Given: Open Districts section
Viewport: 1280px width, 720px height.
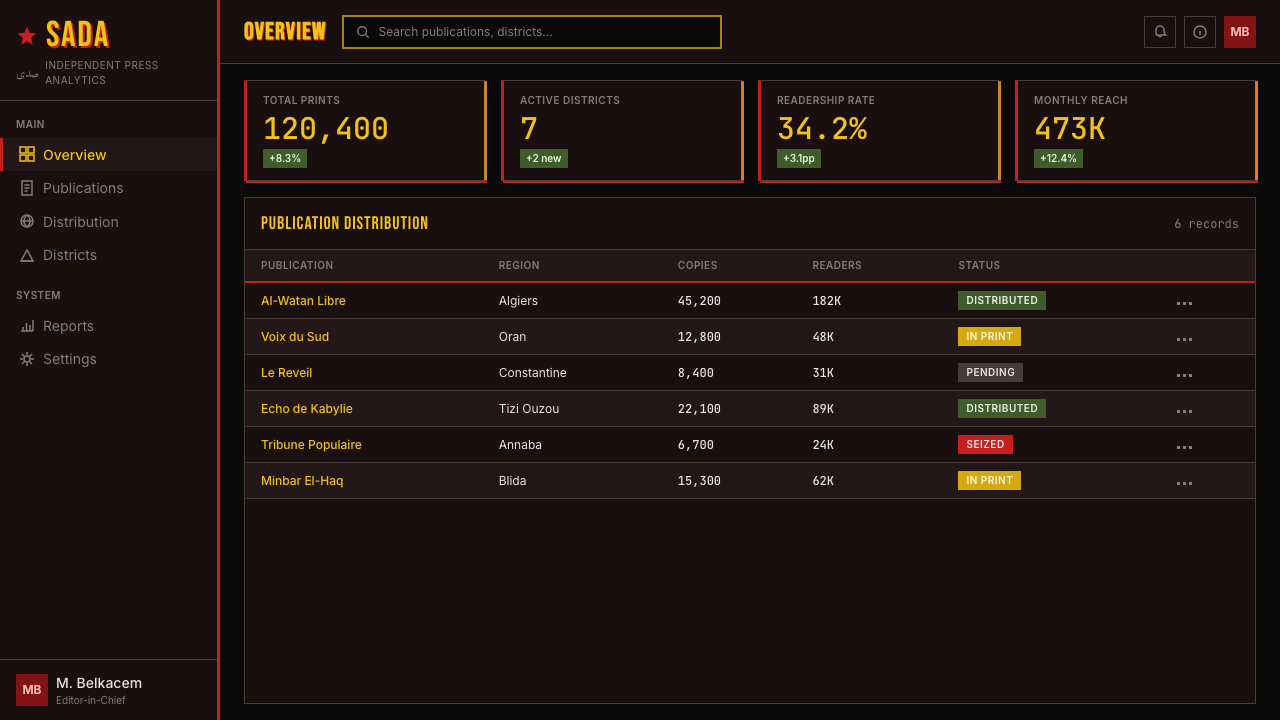Looking at the screenshot, I should pyautogui.click(x=109, y=255).
